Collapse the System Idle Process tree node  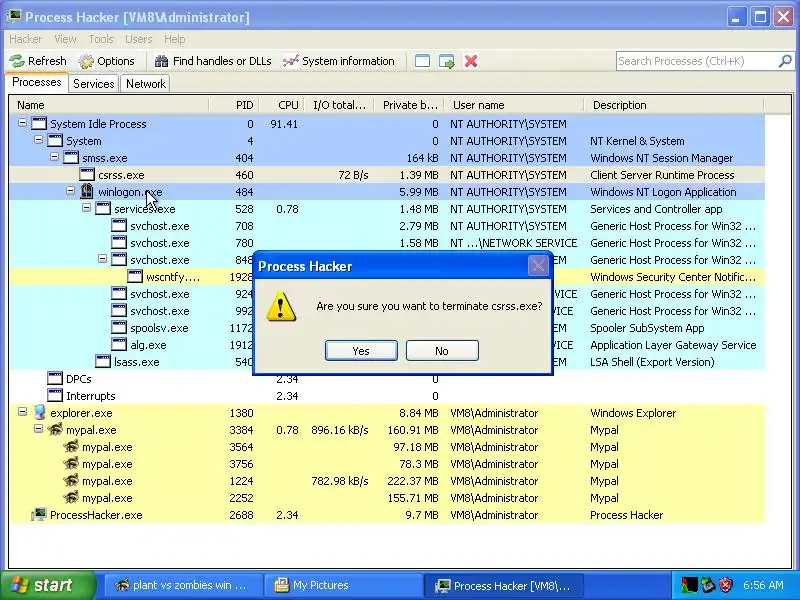[22, 122]
